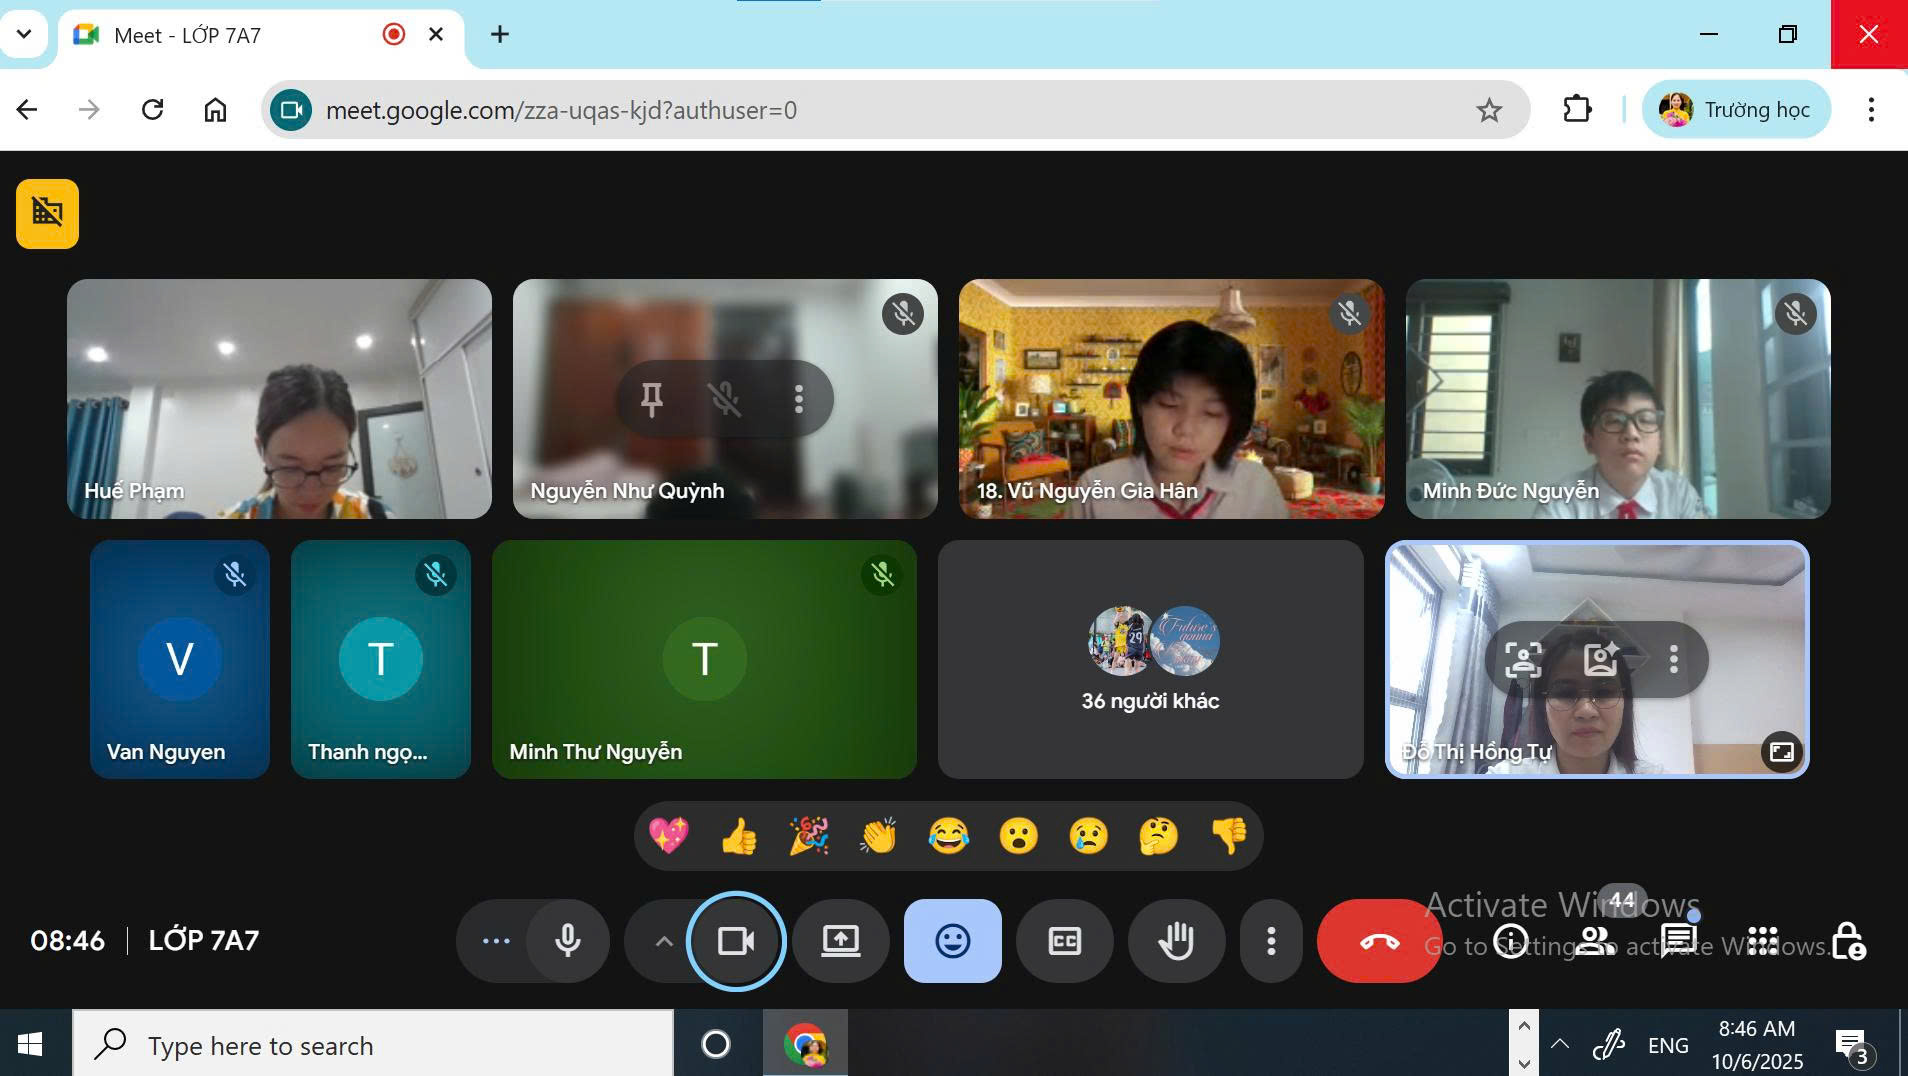Pin Nguyễn Như Quỳnh's video tile
Screen dimensions: 1908x1076
[652, 399]
